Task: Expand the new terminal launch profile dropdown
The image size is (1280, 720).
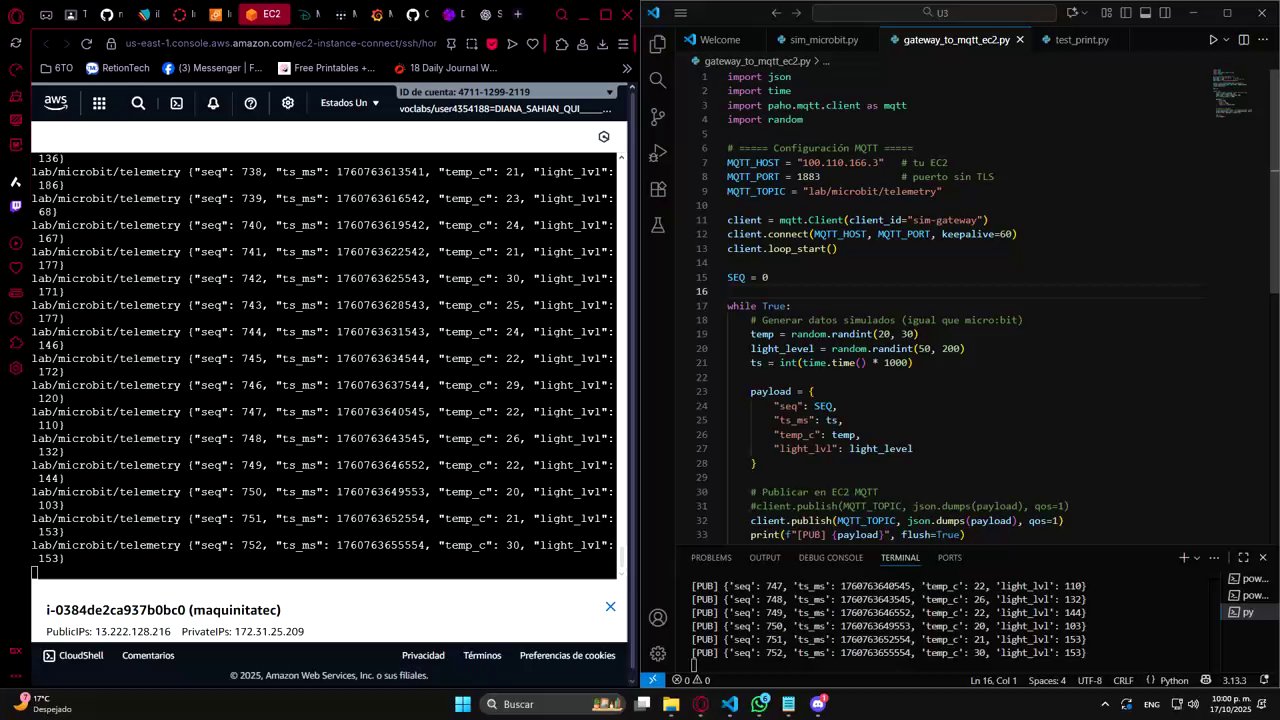Action: [1196, 557]
